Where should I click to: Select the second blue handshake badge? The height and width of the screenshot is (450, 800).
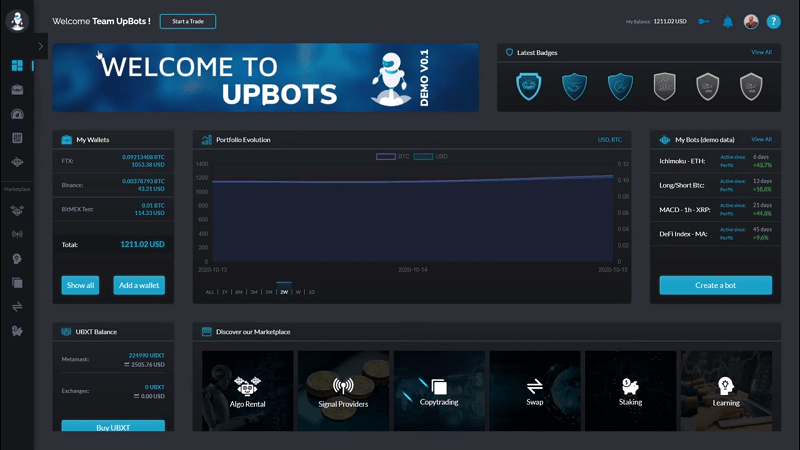[x=574, y=86]
